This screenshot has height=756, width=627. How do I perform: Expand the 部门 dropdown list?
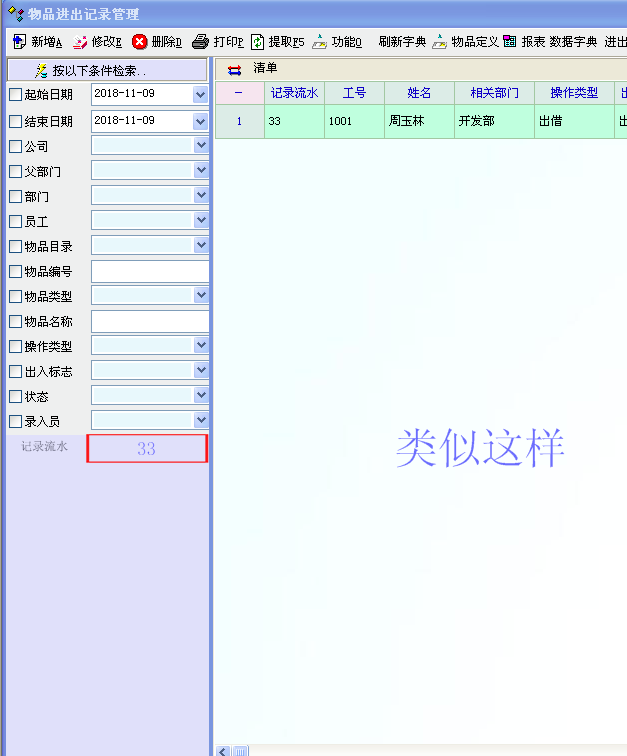[201, 196]
